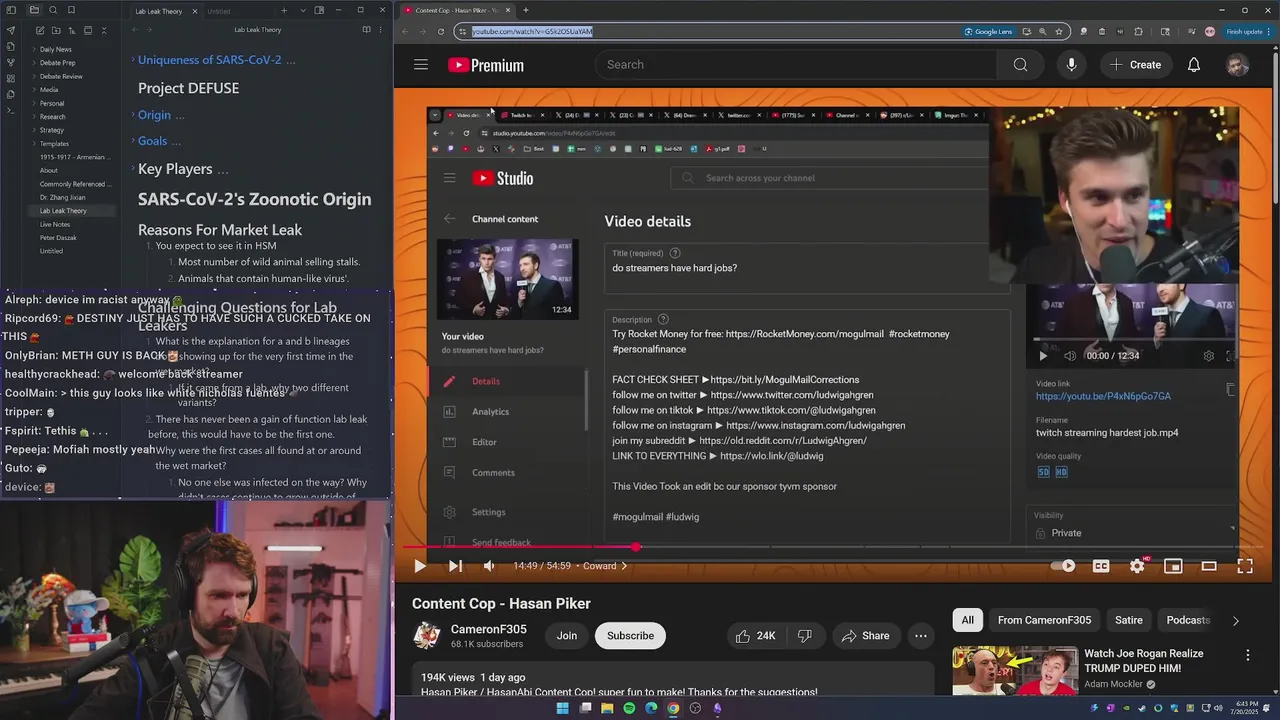Select the All suggestions chip
1280x720 pixels.
click(x=967, y=620)
